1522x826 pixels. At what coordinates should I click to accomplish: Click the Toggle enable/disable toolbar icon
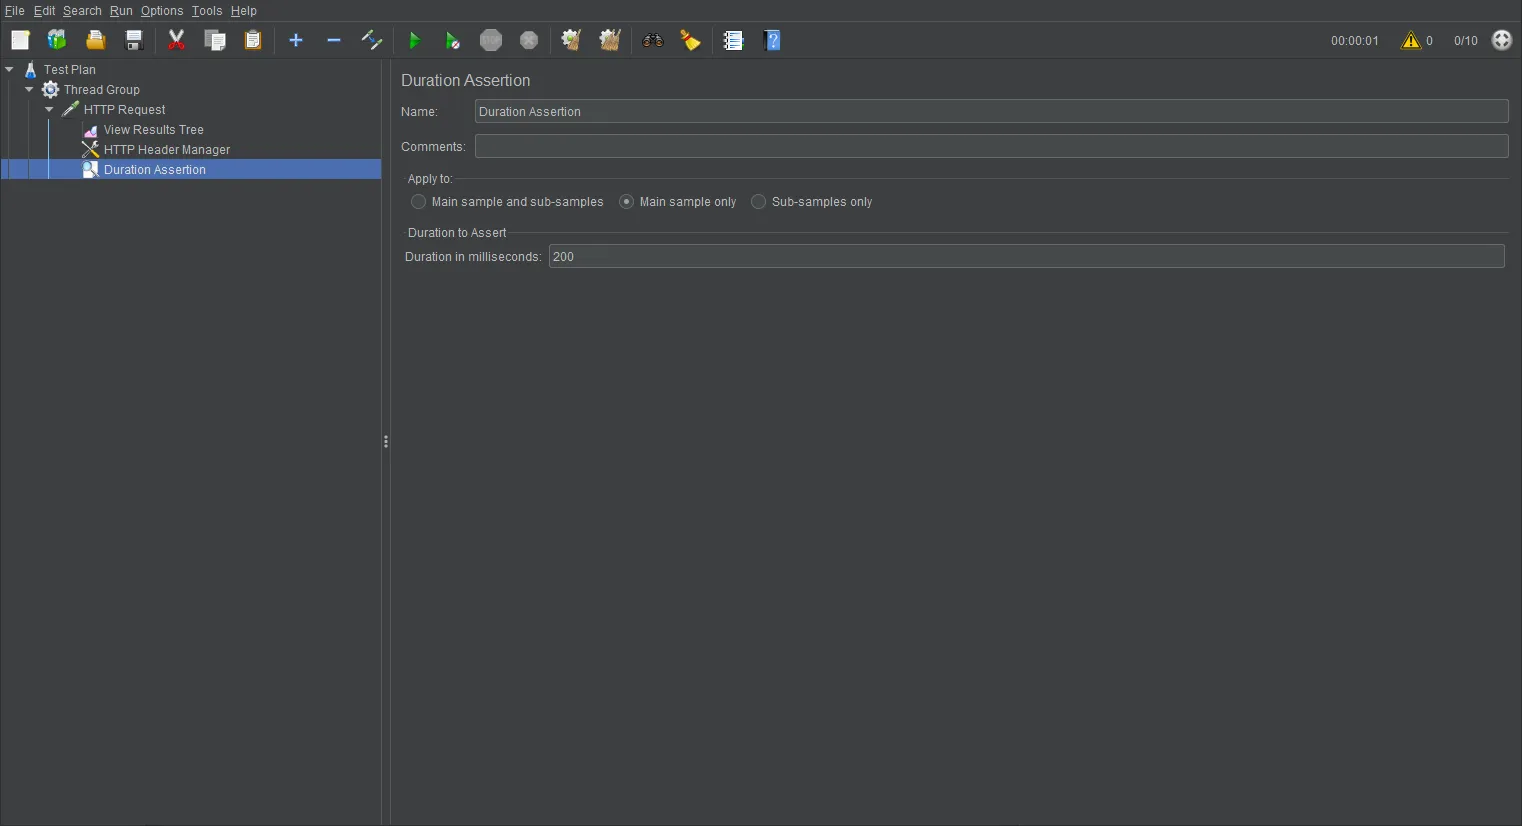372,40
